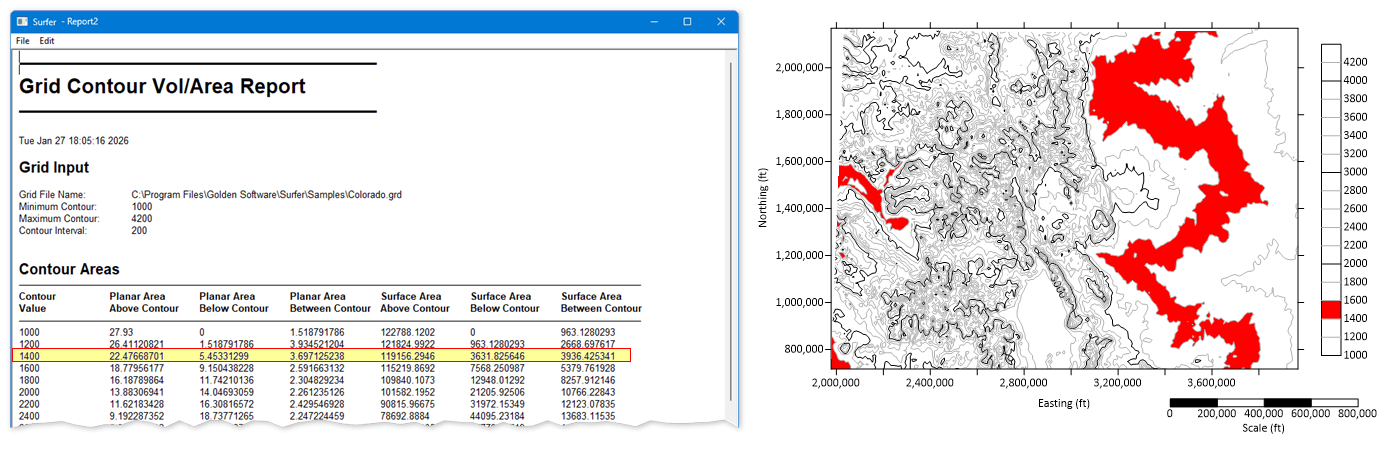Open the File menu

coord(23,41)
